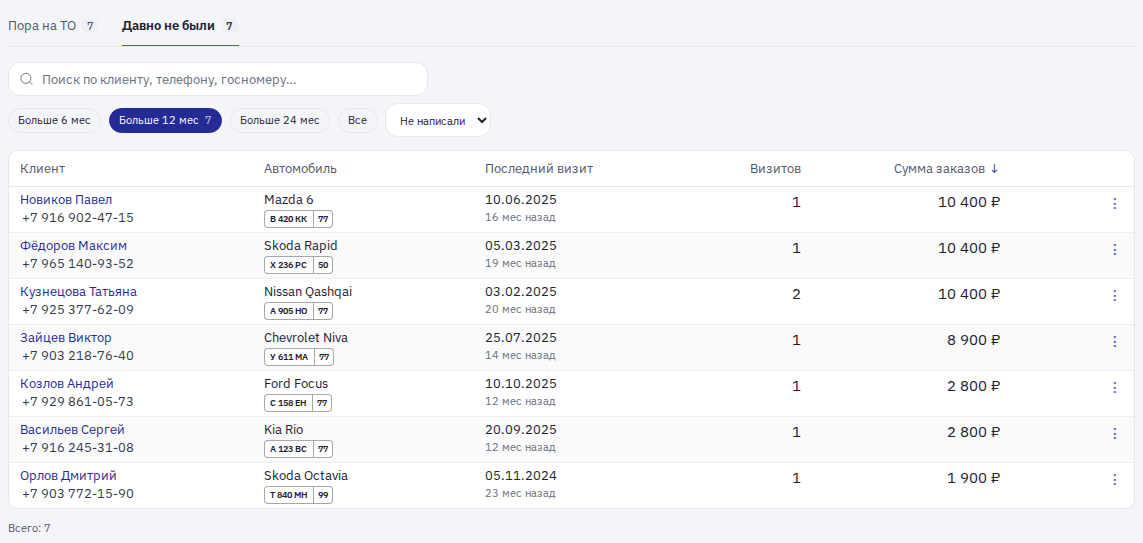Open client Козлов Андрей
The image size is (1143, 543).
pyautogui.click(x=67, y=383)
